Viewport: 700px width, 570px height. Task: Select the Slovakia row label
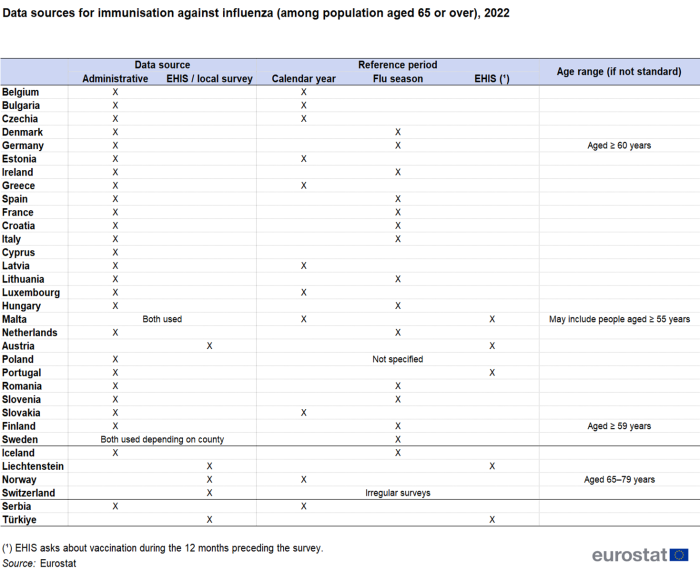(21, 413)
